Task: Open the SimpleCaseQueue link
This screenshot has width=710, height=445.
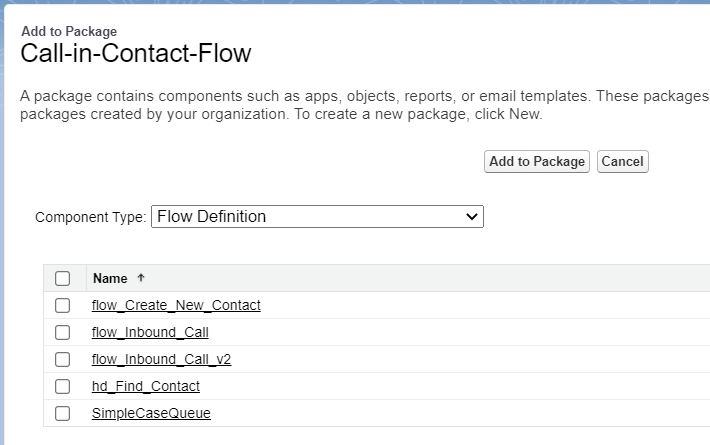Action: point(151,413)
